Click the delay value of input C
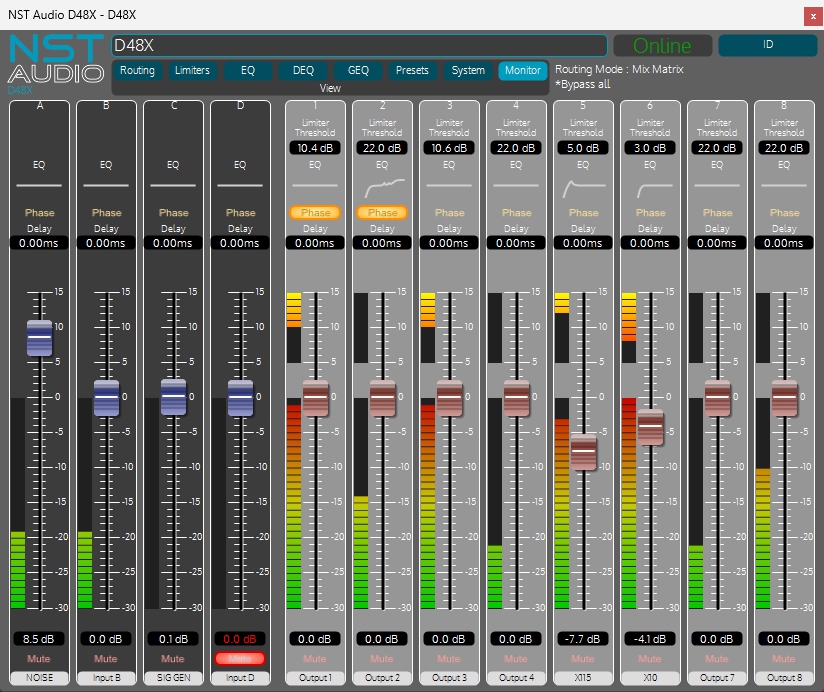This screenshot has height=692, width=824. tap(173, 243)
